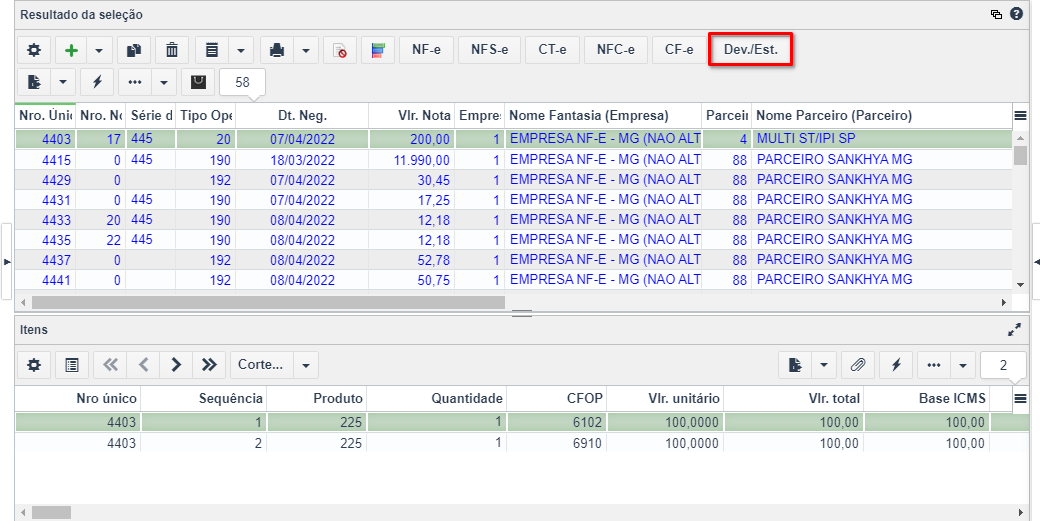Expand dropdown beside Itens export icon

[x=824, y=365]
